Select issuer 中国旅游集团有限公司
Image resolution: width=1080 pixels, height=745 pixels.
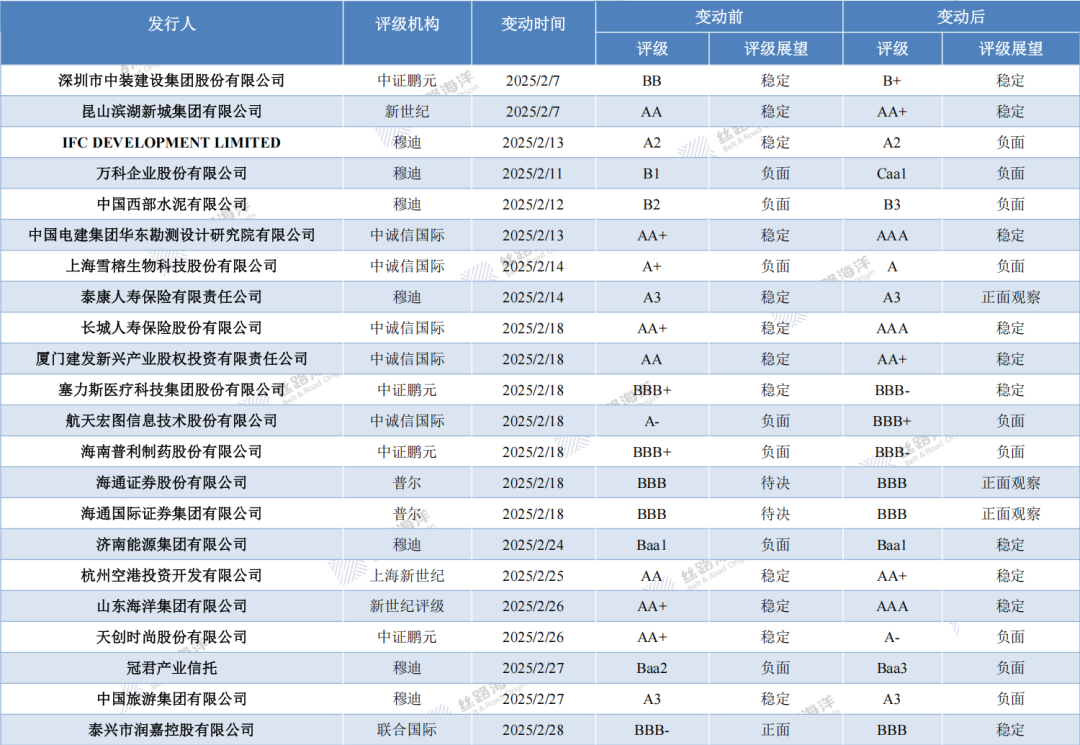point(172,699)
